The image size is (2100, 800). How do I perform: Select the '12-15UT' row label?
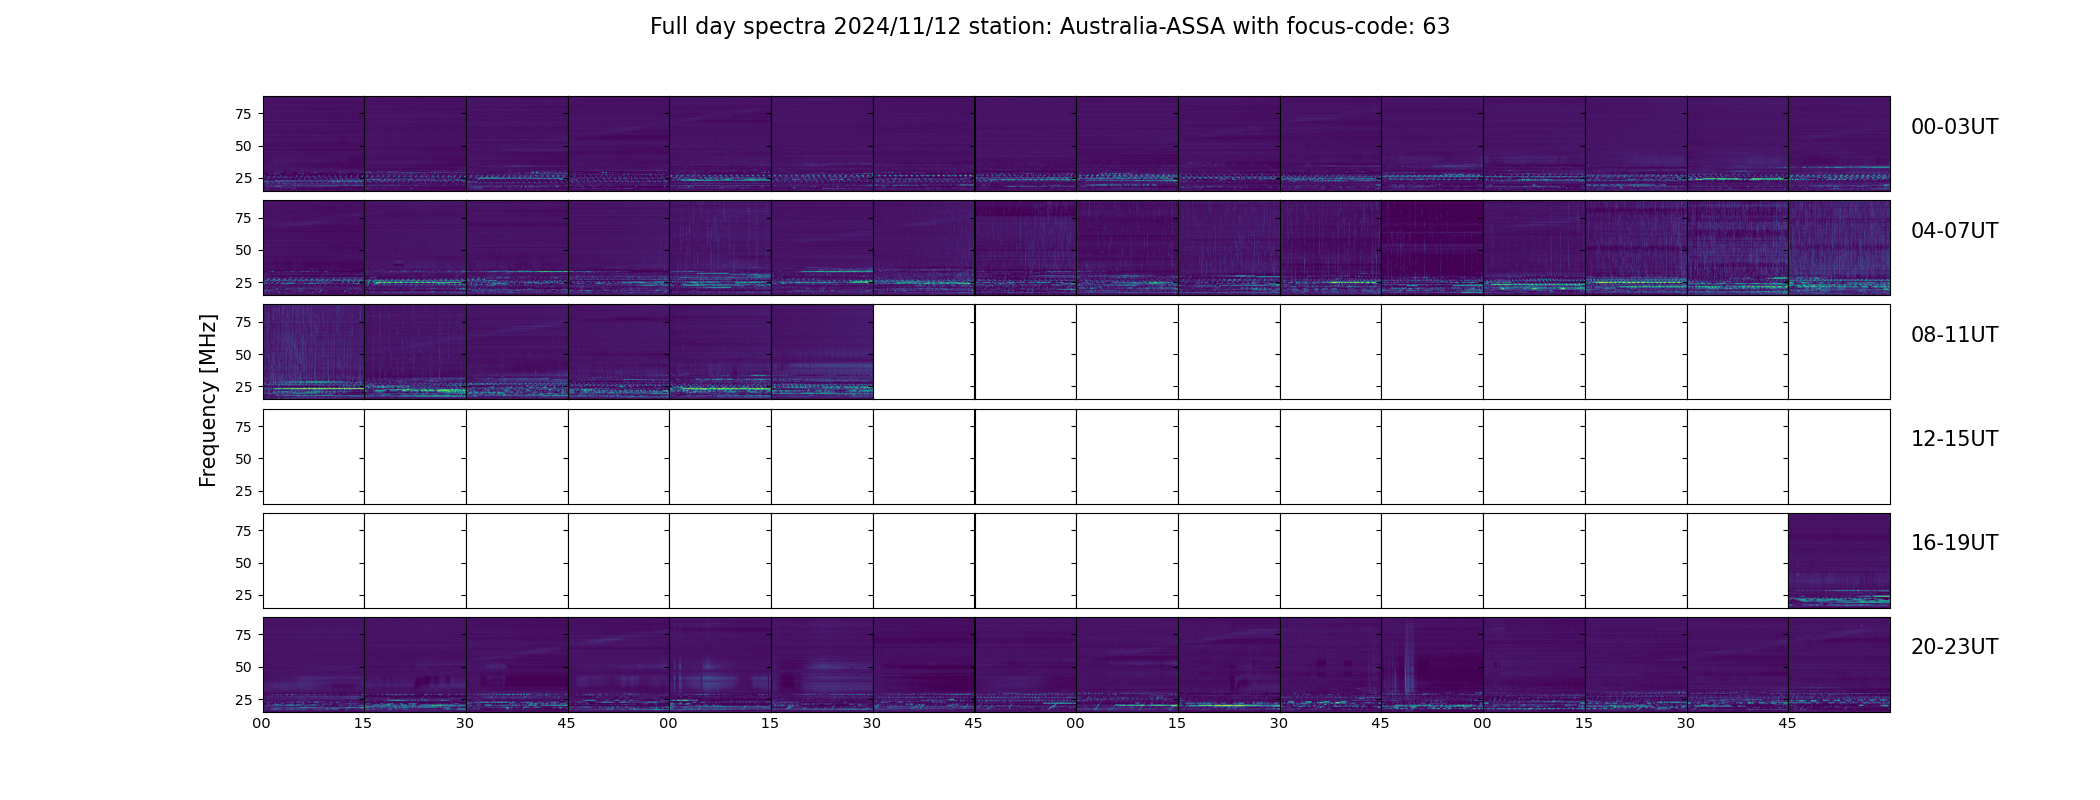[x=1954, y=439]
